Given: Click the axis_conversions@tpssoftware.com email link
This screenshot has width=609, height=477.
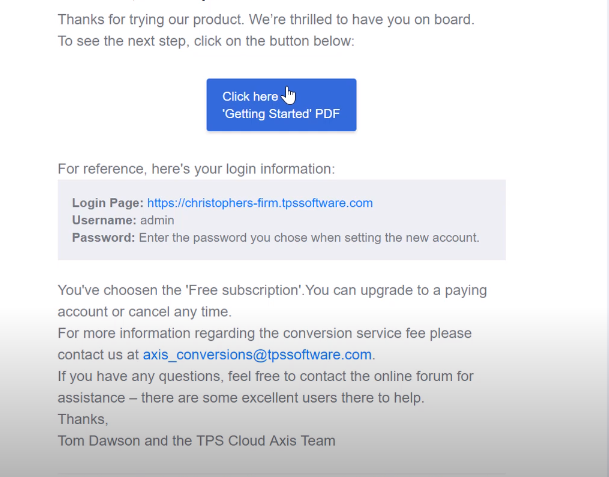Looking at the screenshot, I should [257, 355].
